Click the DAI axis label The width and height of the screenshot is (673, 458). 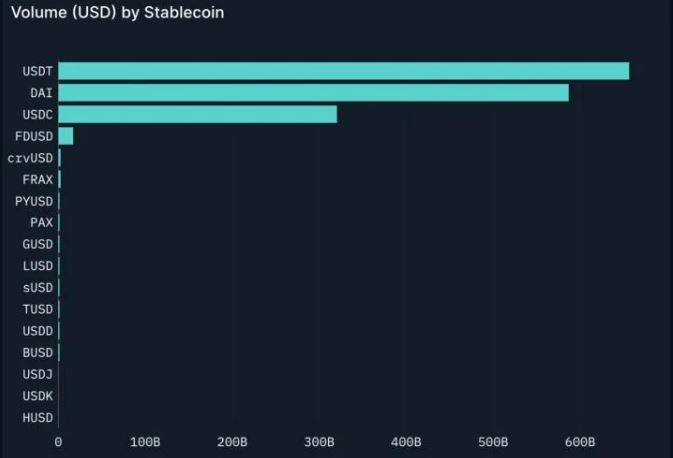click(x=41, y=93)
